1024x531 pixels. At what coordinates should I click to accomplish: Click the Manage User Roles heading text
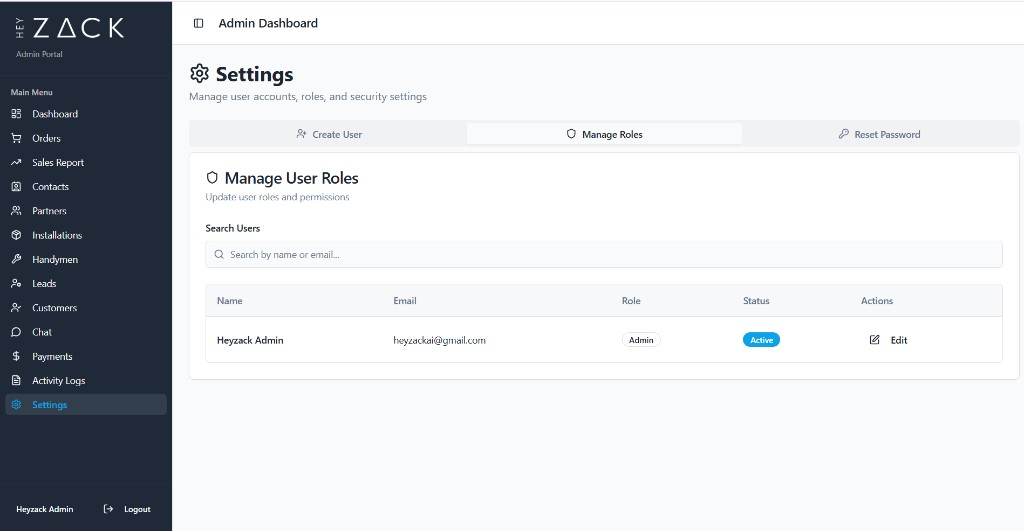click(x=291, y=178)
